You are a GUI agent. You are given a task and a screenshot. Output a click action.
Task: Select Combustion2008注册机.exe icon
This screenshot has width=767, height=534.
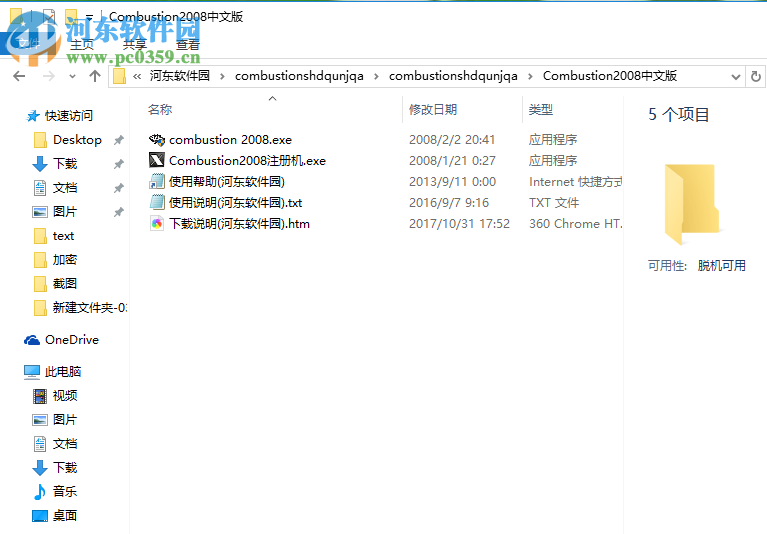click(157, 160)
